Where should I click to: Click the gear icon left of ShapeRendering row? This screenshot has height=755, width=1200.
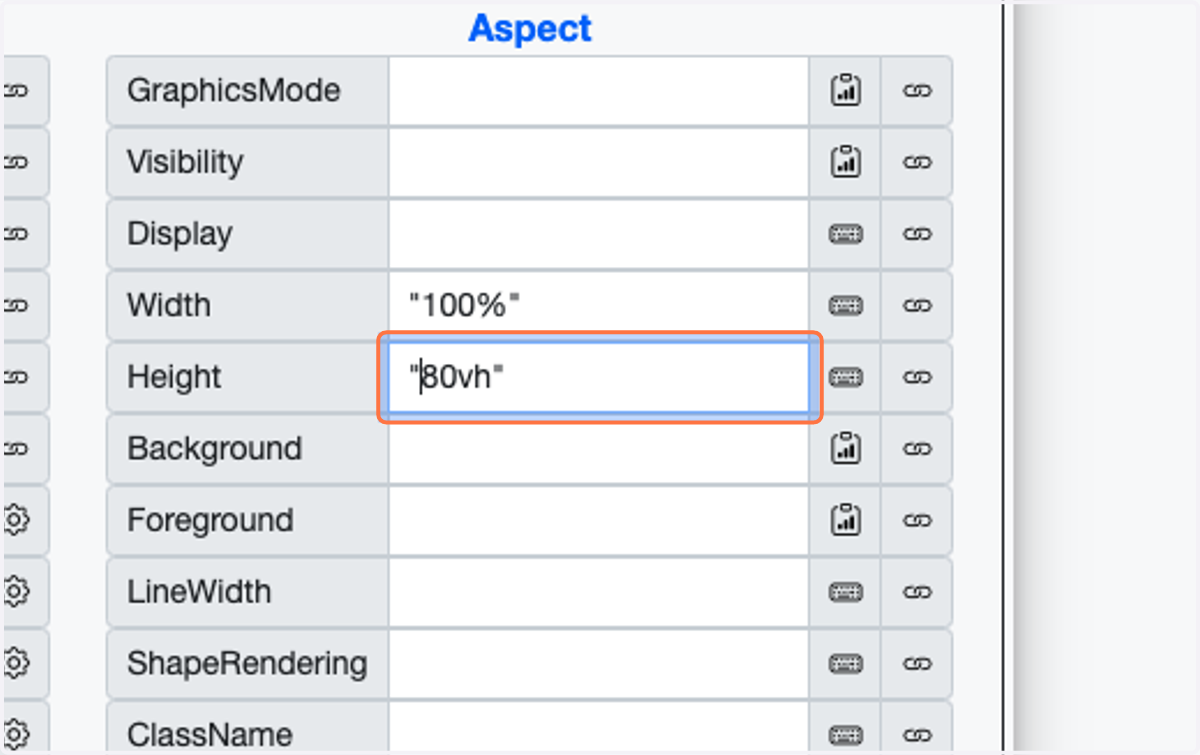pos(15,663)
